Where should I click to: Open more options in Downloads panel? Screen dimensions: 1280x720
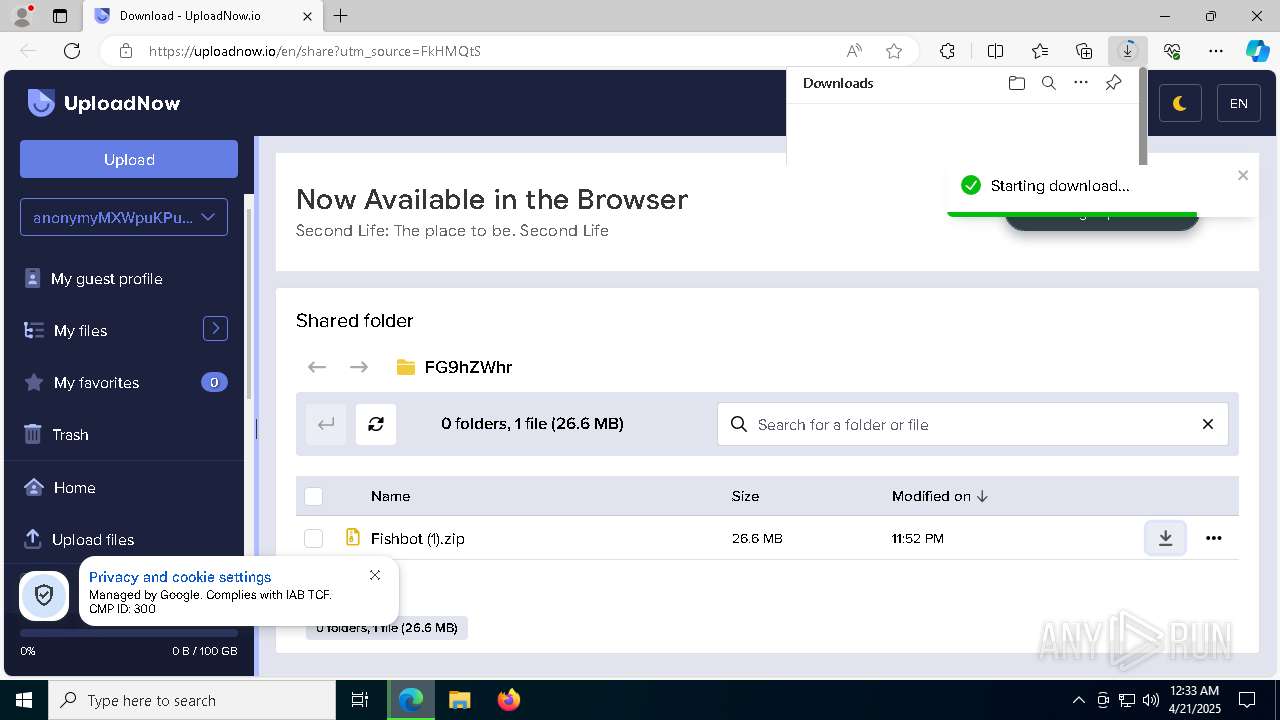coord(1081,83)
